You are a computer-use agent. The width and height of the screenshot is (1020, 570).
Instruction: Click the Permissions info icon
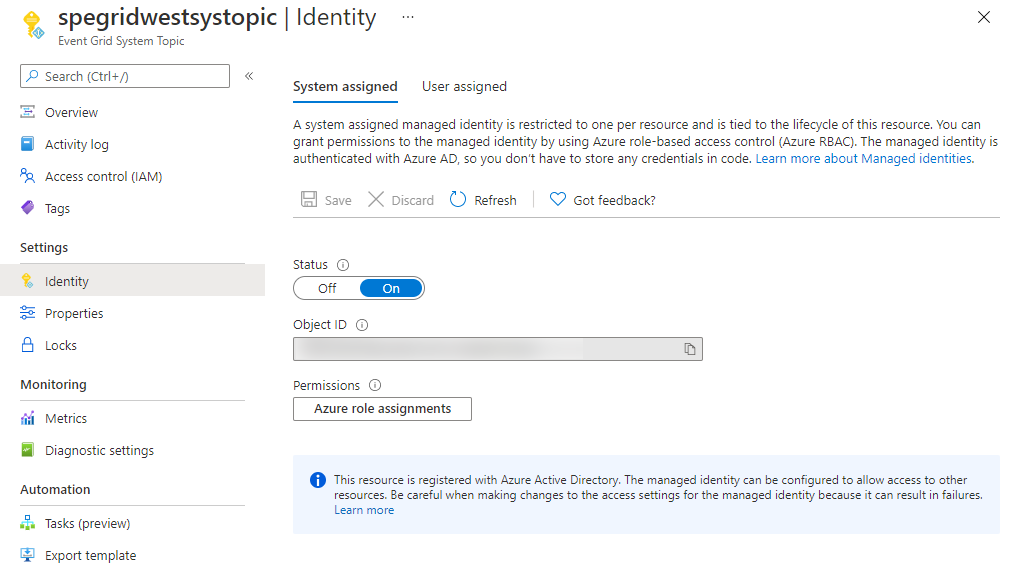click(375, 385)
